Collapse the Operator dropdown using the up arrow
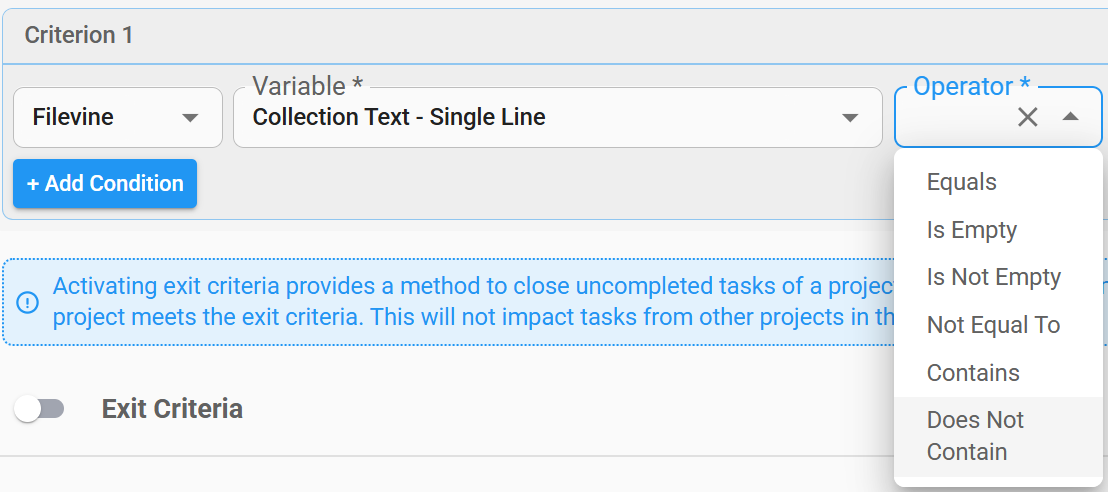The height and width of the screenshot is (492, 1108). pyautogui.click(x=1070, y=117)
